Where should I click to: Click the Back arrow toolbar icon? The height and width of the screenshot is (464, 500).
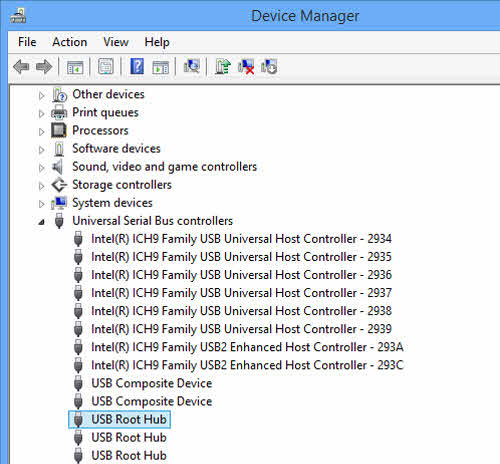pos(21,67)
